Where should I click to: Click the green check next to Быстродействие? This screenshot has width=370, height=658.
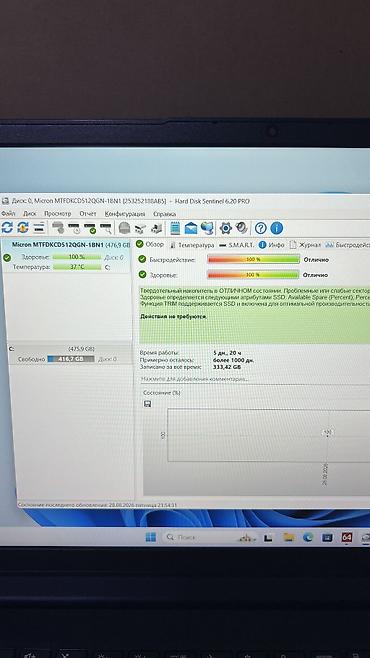click(x=142, y=259)
